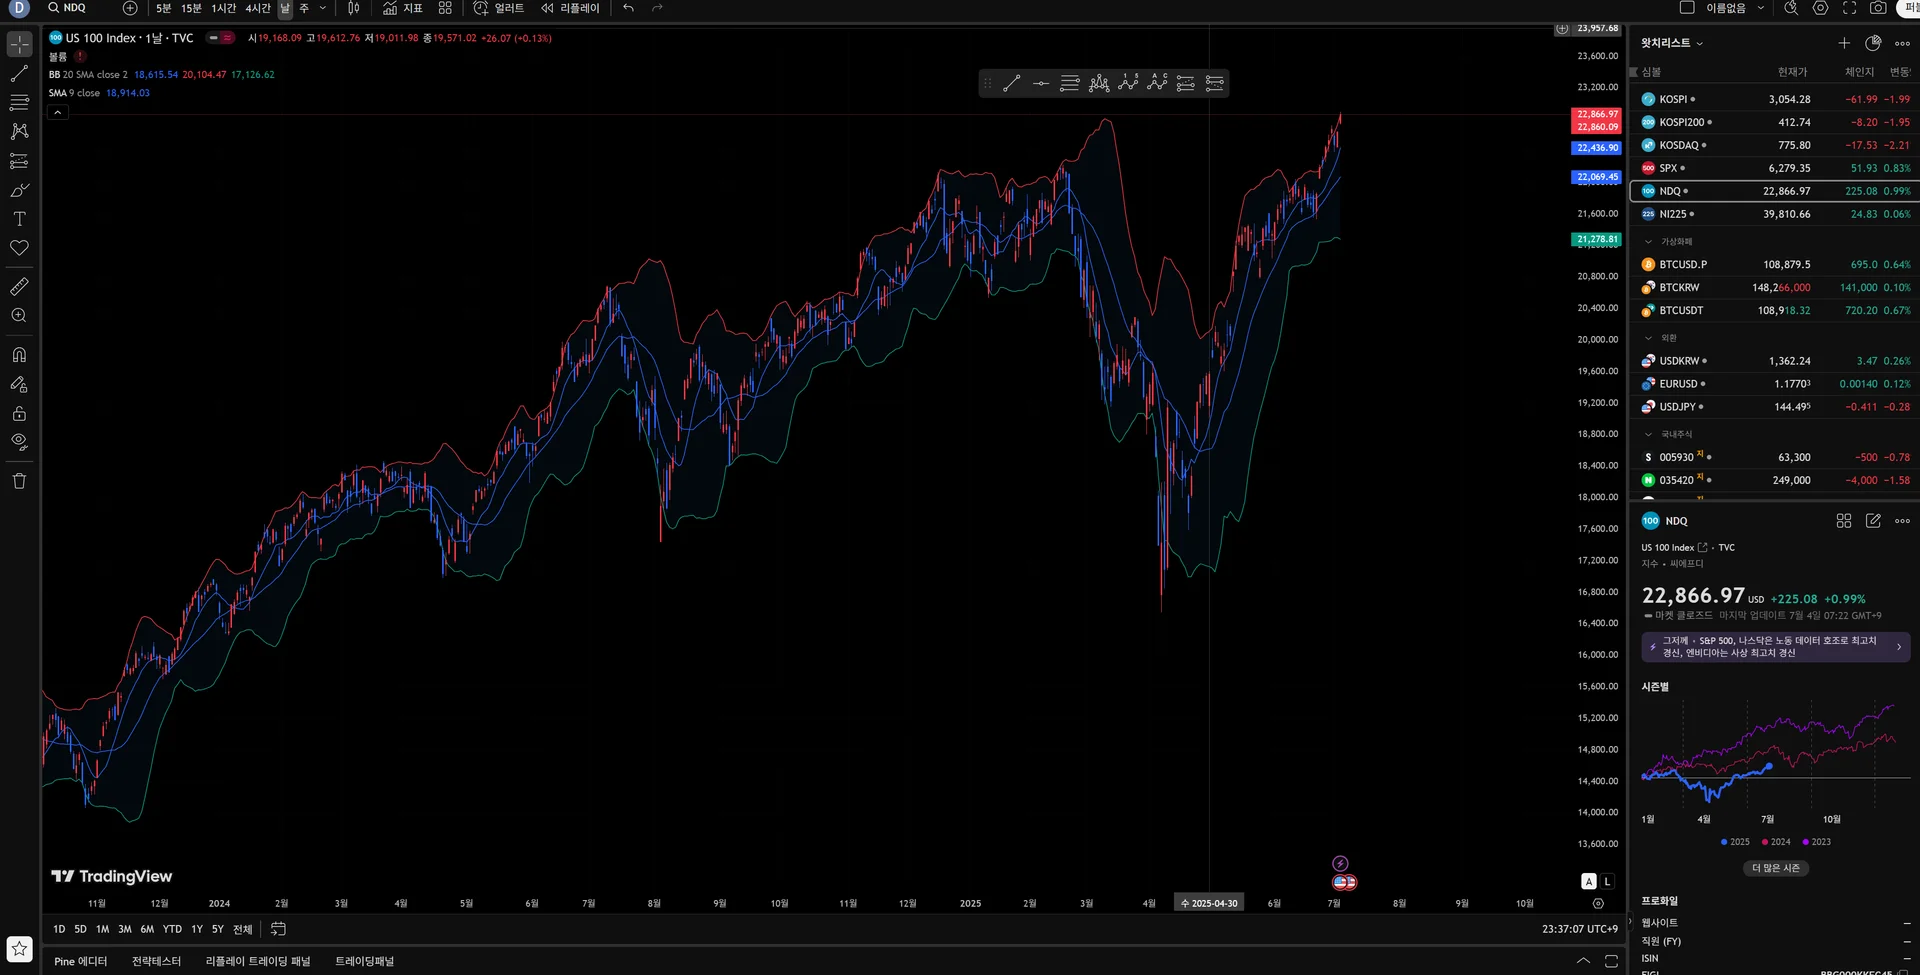Click the add symbol compare plus icon
Image resolution: width=1920 pixels, height=975 pixels.
tap(130, 8)
